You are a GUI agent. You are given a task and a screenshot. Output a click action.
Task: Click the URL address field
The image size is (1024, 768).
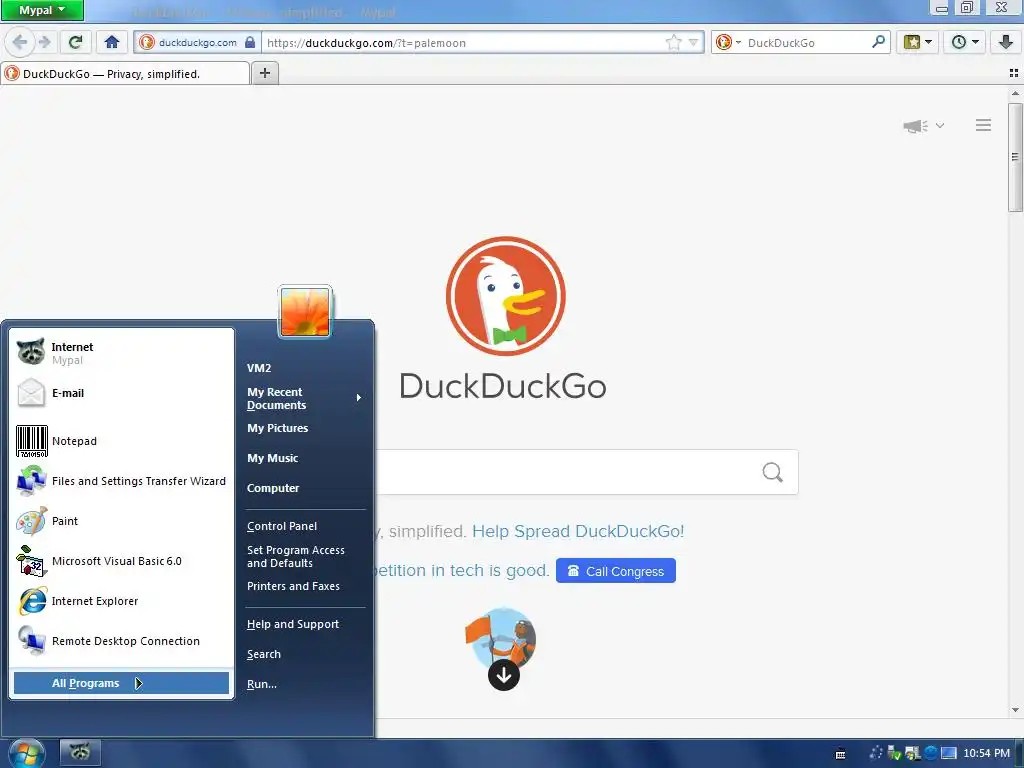click(462, 42)
